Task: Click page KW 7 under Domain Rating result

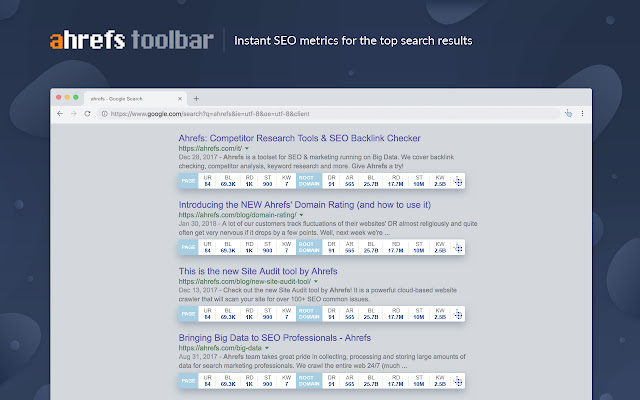Action: pyautogui.click(x=287, y=247)
